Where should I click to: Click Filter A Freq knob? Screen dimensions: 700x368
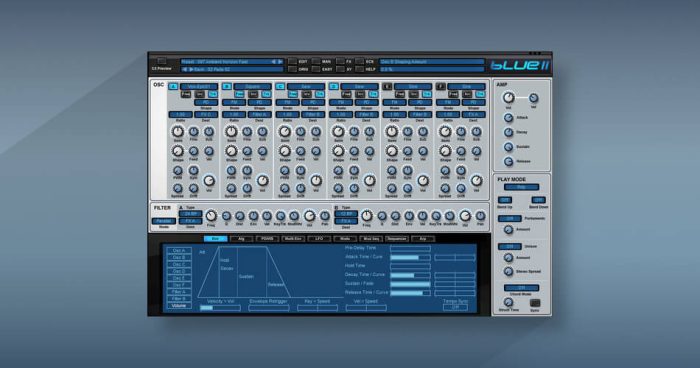pos(211,216)
